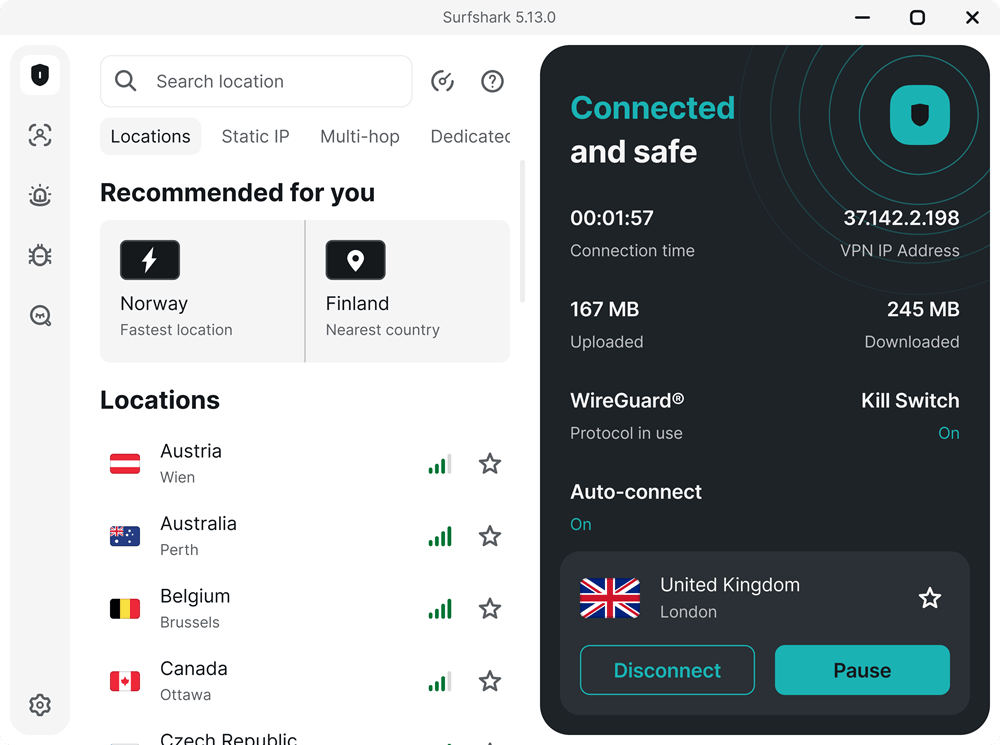Image resolution: width=1000 pixels, height=745 pixels.
Task: Close the Surfshark window
Action: click(972, 17)
